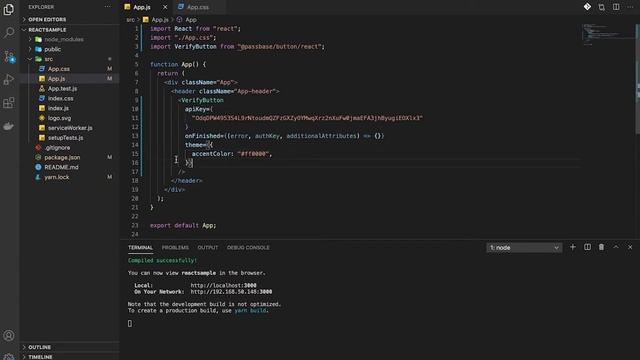Open the Run and Debug view
The width and height of the screenshot is (640, 360).
tap(9, 80)
